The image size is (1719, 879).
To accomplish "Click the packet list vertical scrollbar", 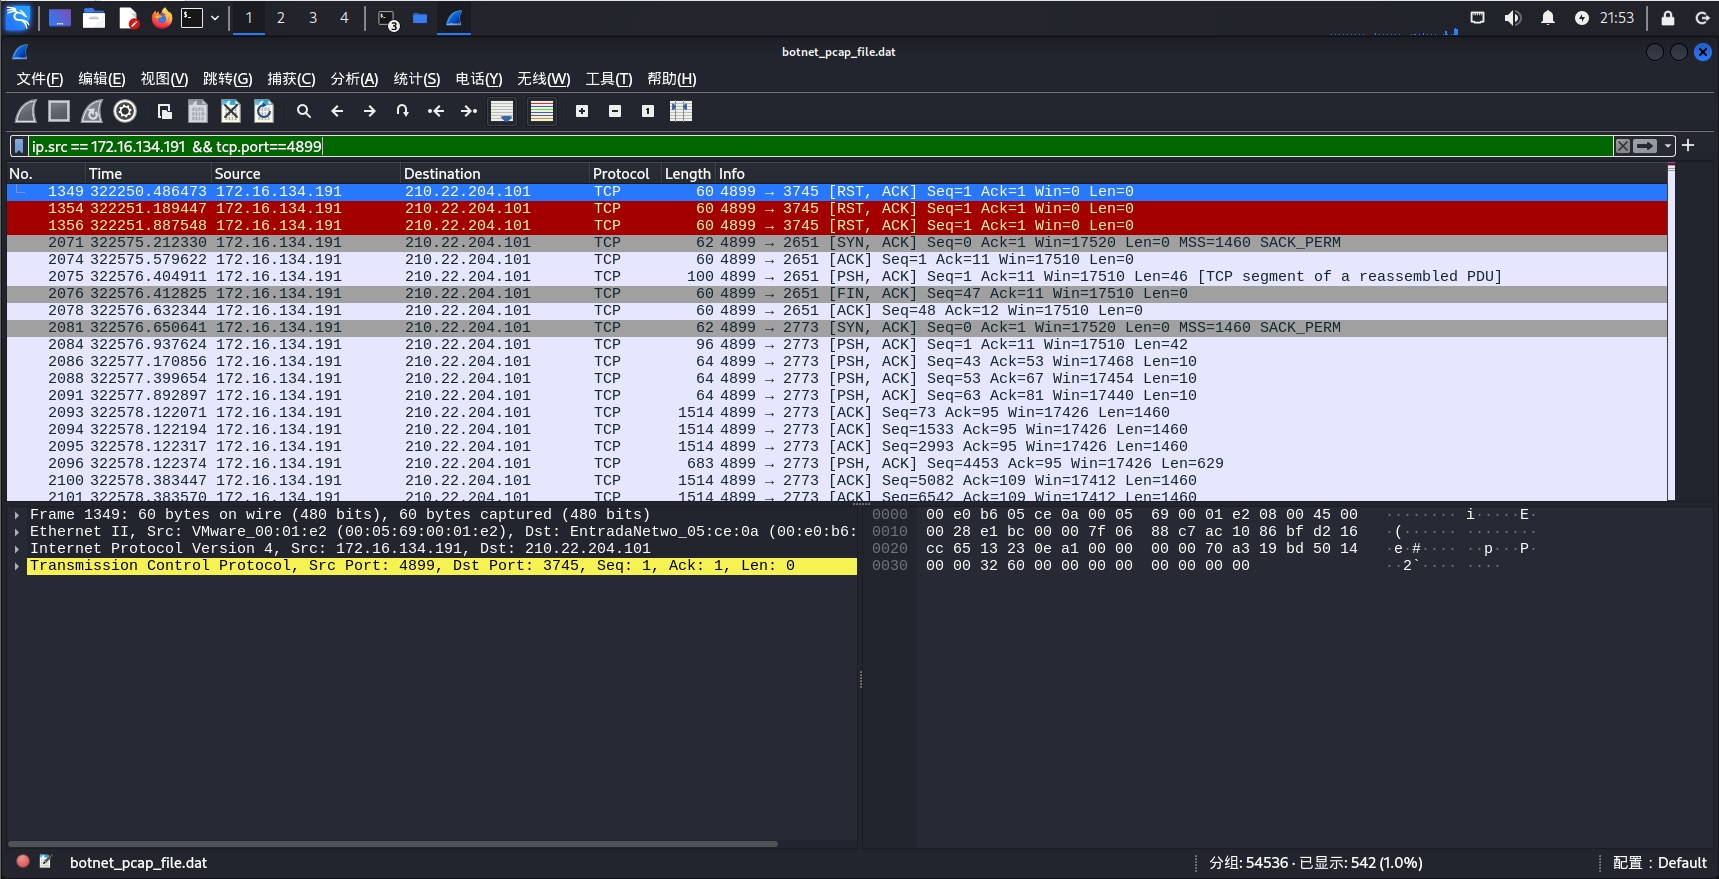I will click(1671, 333).
